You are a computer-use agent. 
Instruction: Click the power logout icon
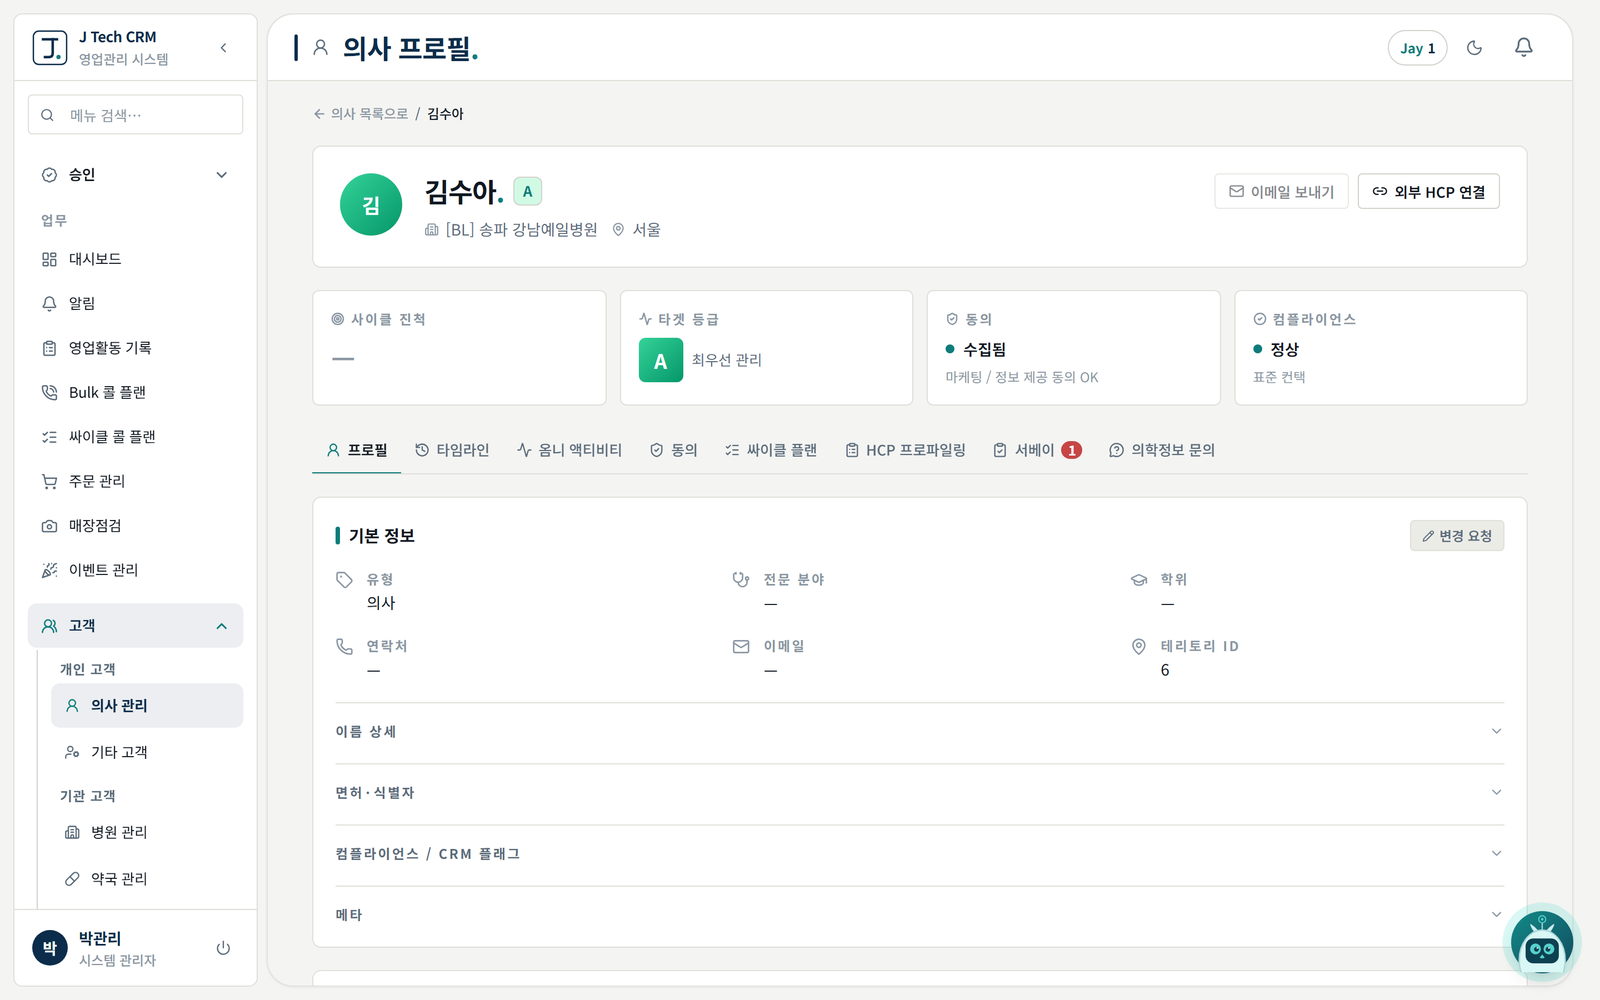point(223,948)
